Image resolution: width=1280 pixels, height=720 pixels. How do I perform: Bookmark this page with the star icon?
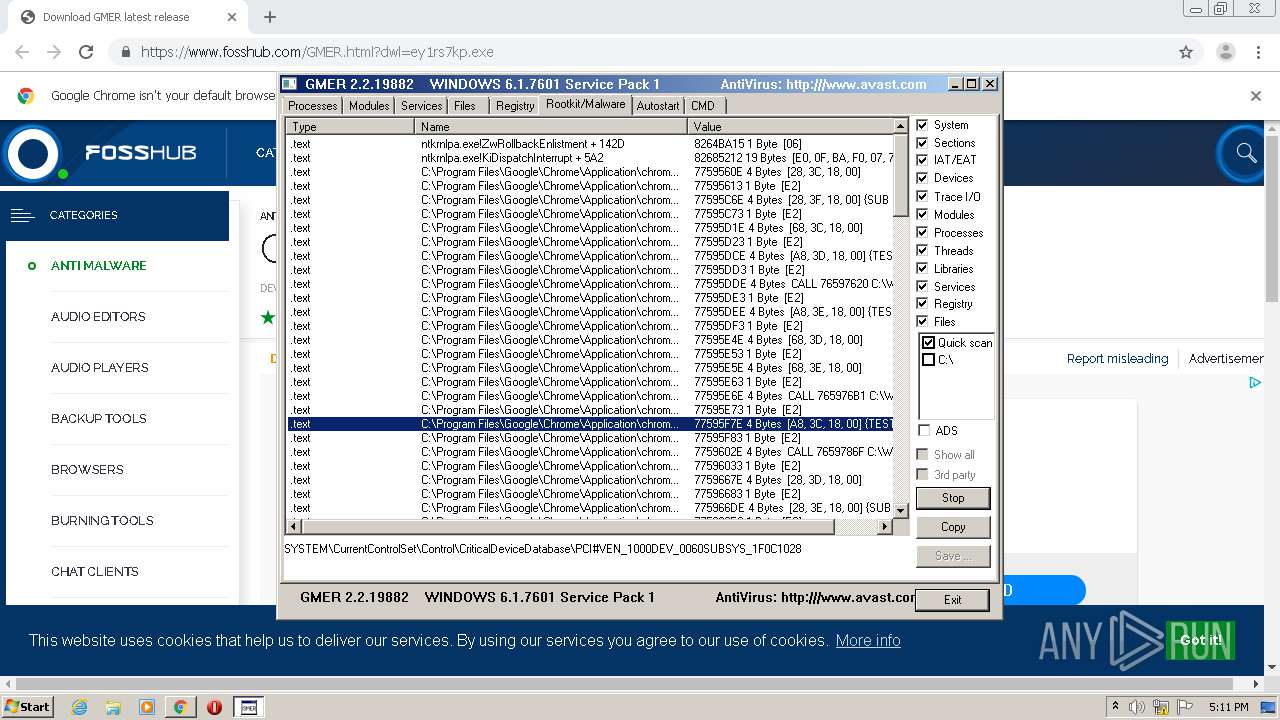1186,52
